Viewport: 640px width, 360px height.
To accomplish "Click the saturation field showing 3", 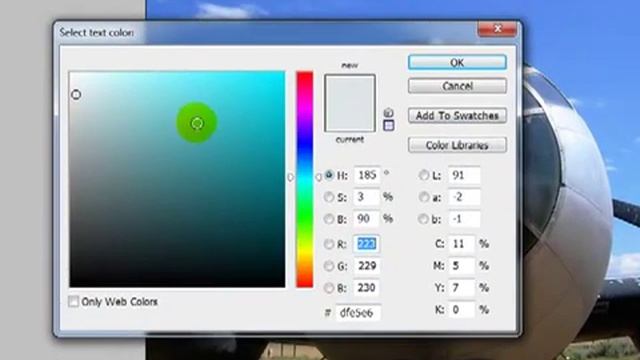I will 367,197.
